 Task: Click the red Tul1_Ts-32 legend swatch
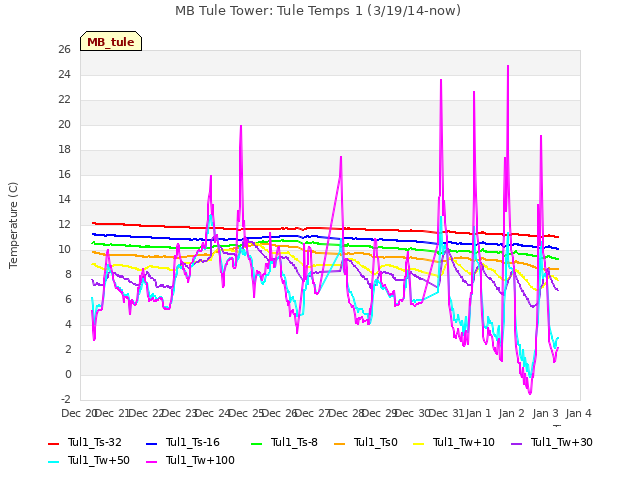(53, 443)
